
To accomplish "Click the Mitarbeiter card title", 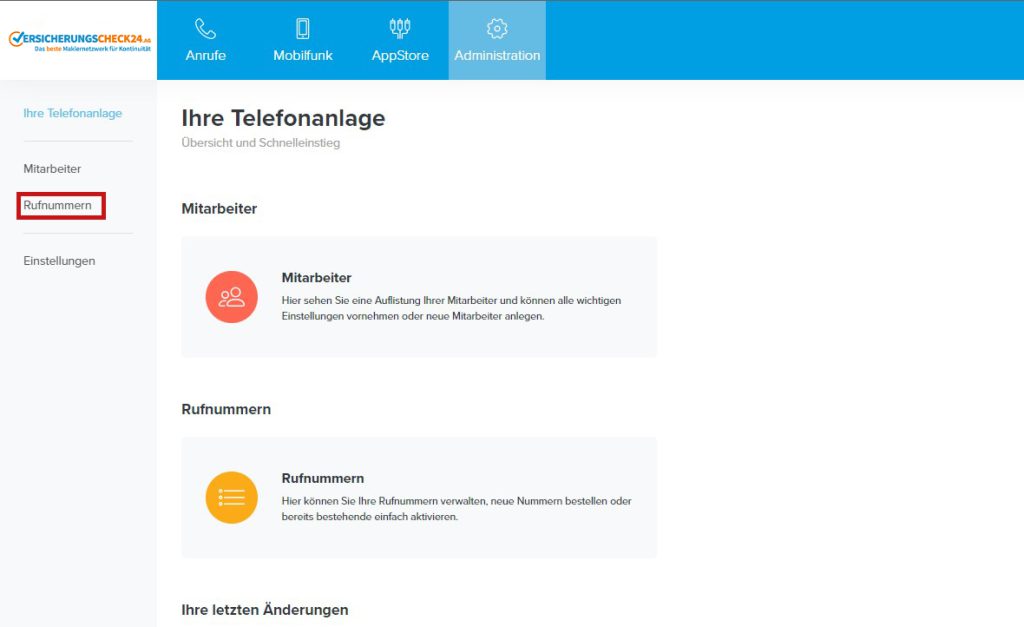I will click(x=316, y=278).
